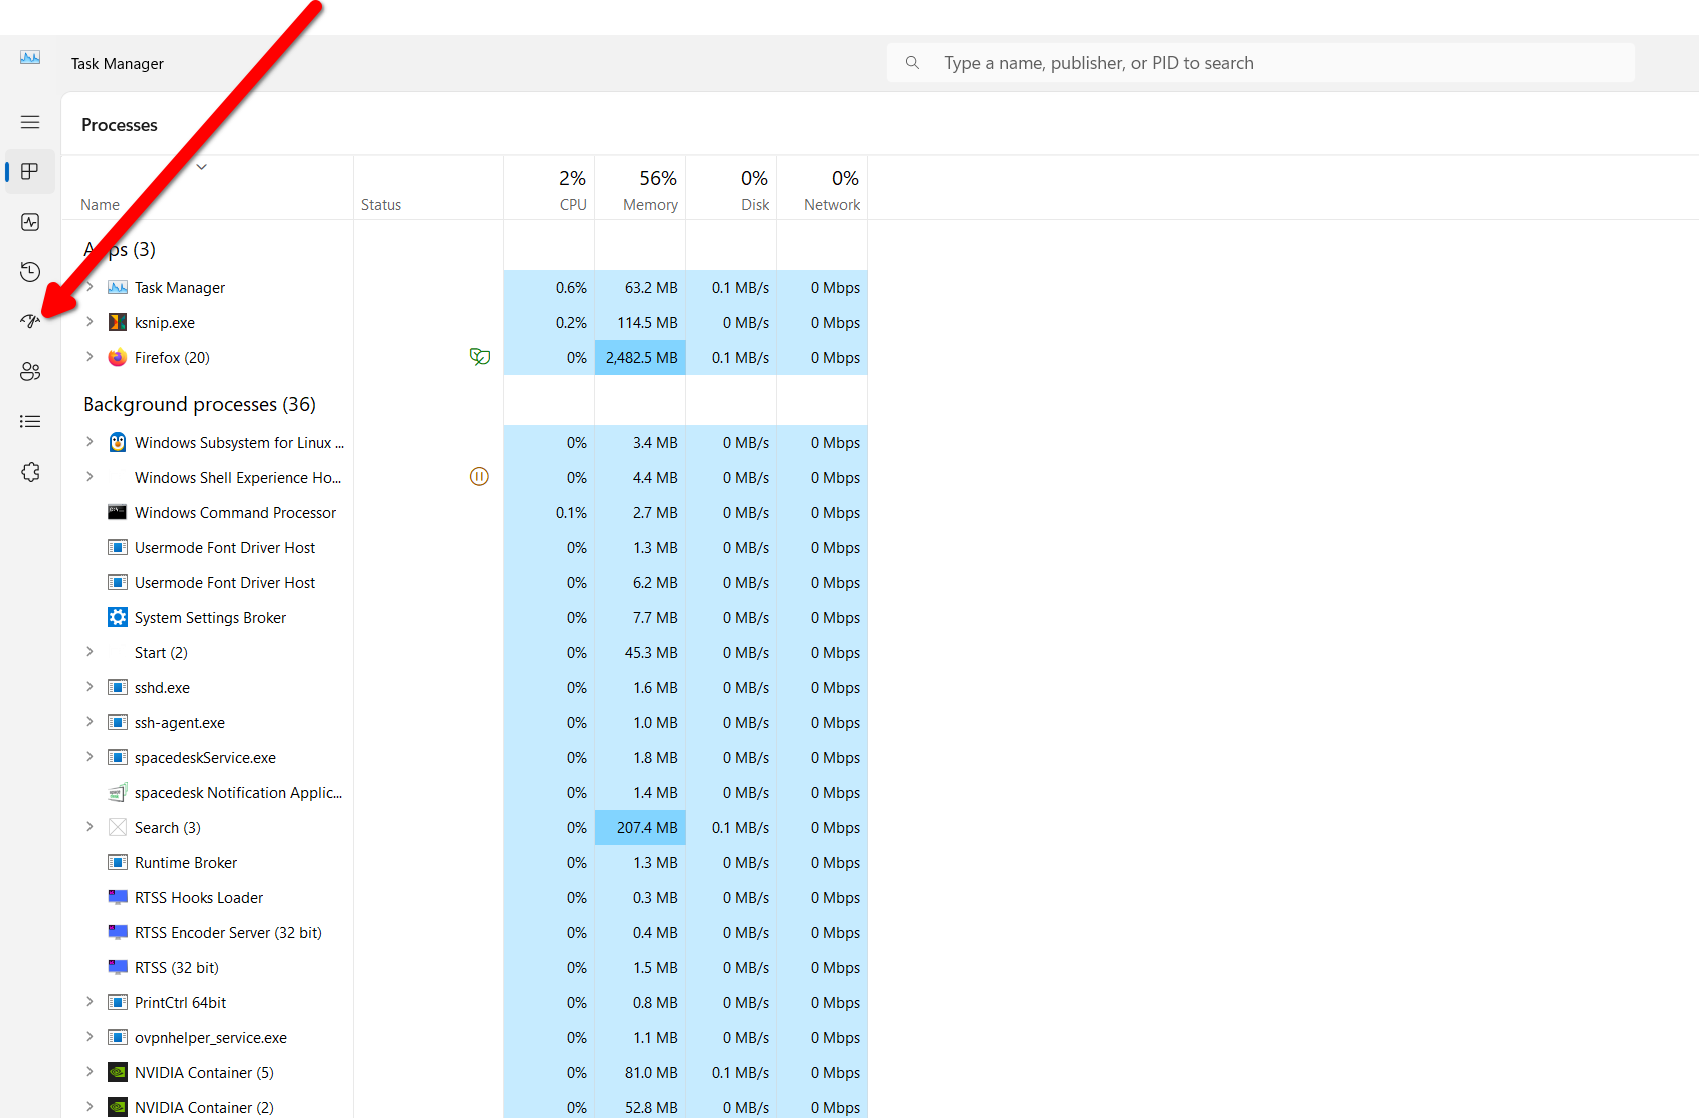Select the sshd.exe background process
Image resolution: width=1699 pixels, height=1118 pixels.
click(161, 687)
